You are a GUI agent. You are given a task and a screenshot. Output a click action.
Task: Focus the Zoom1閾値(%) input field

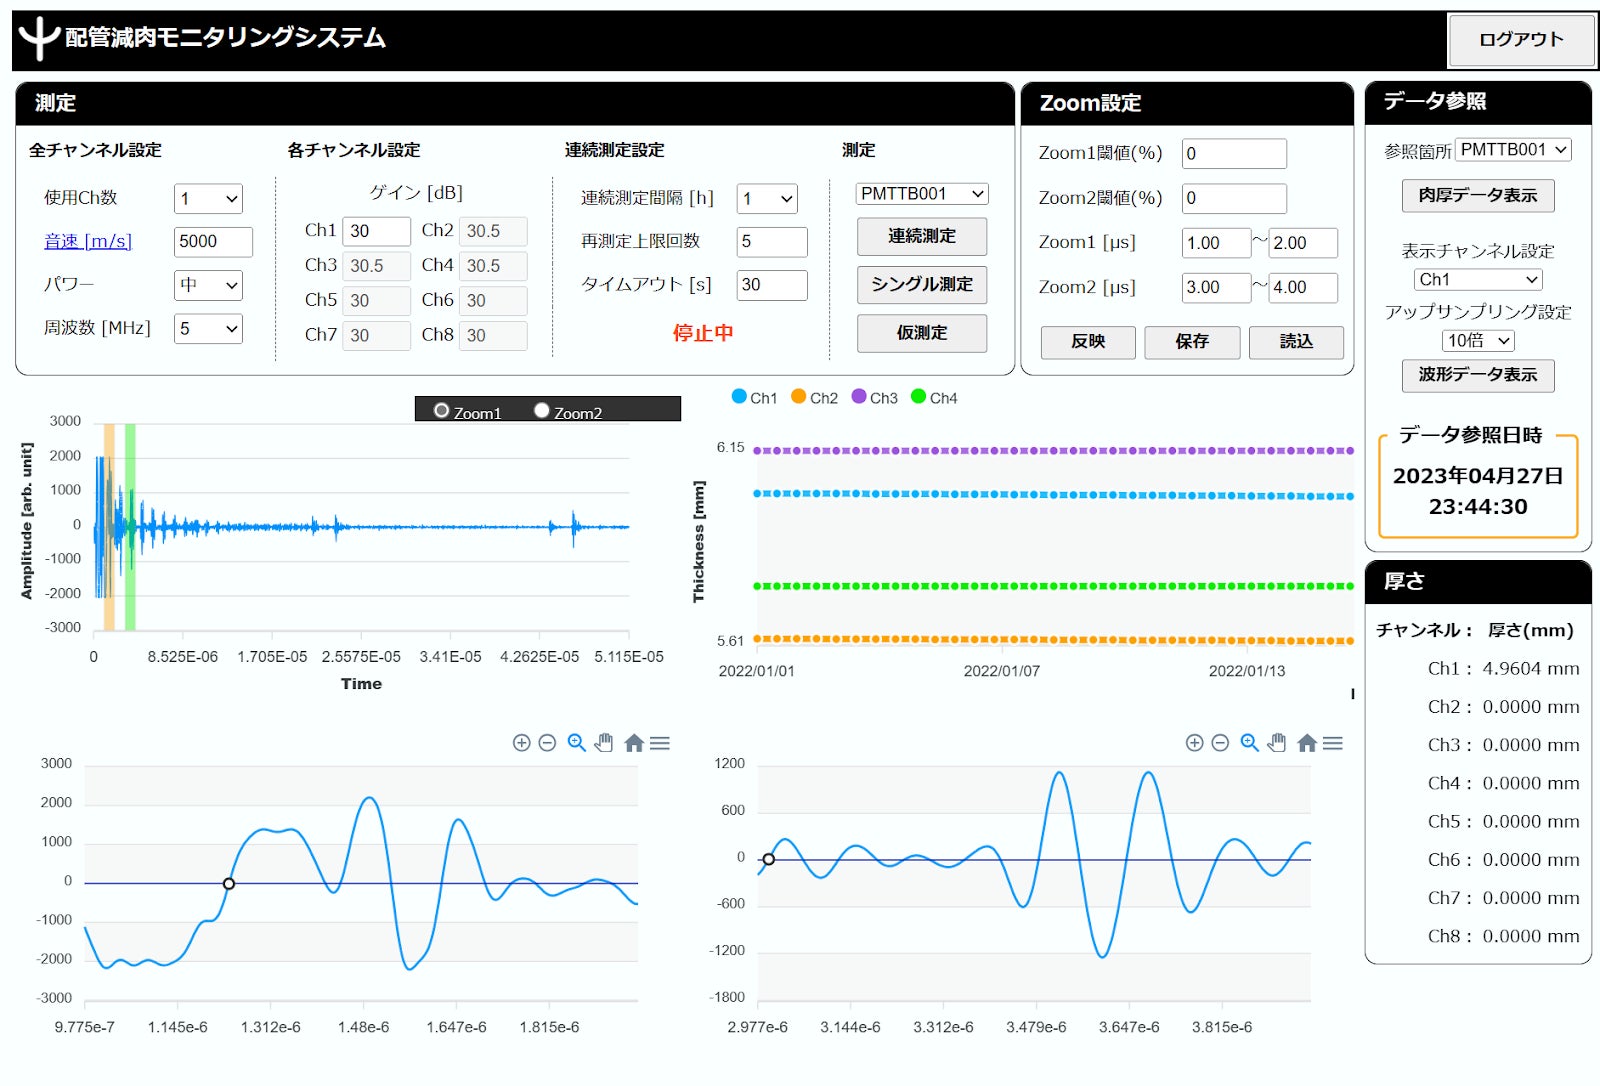(1234, 153)
